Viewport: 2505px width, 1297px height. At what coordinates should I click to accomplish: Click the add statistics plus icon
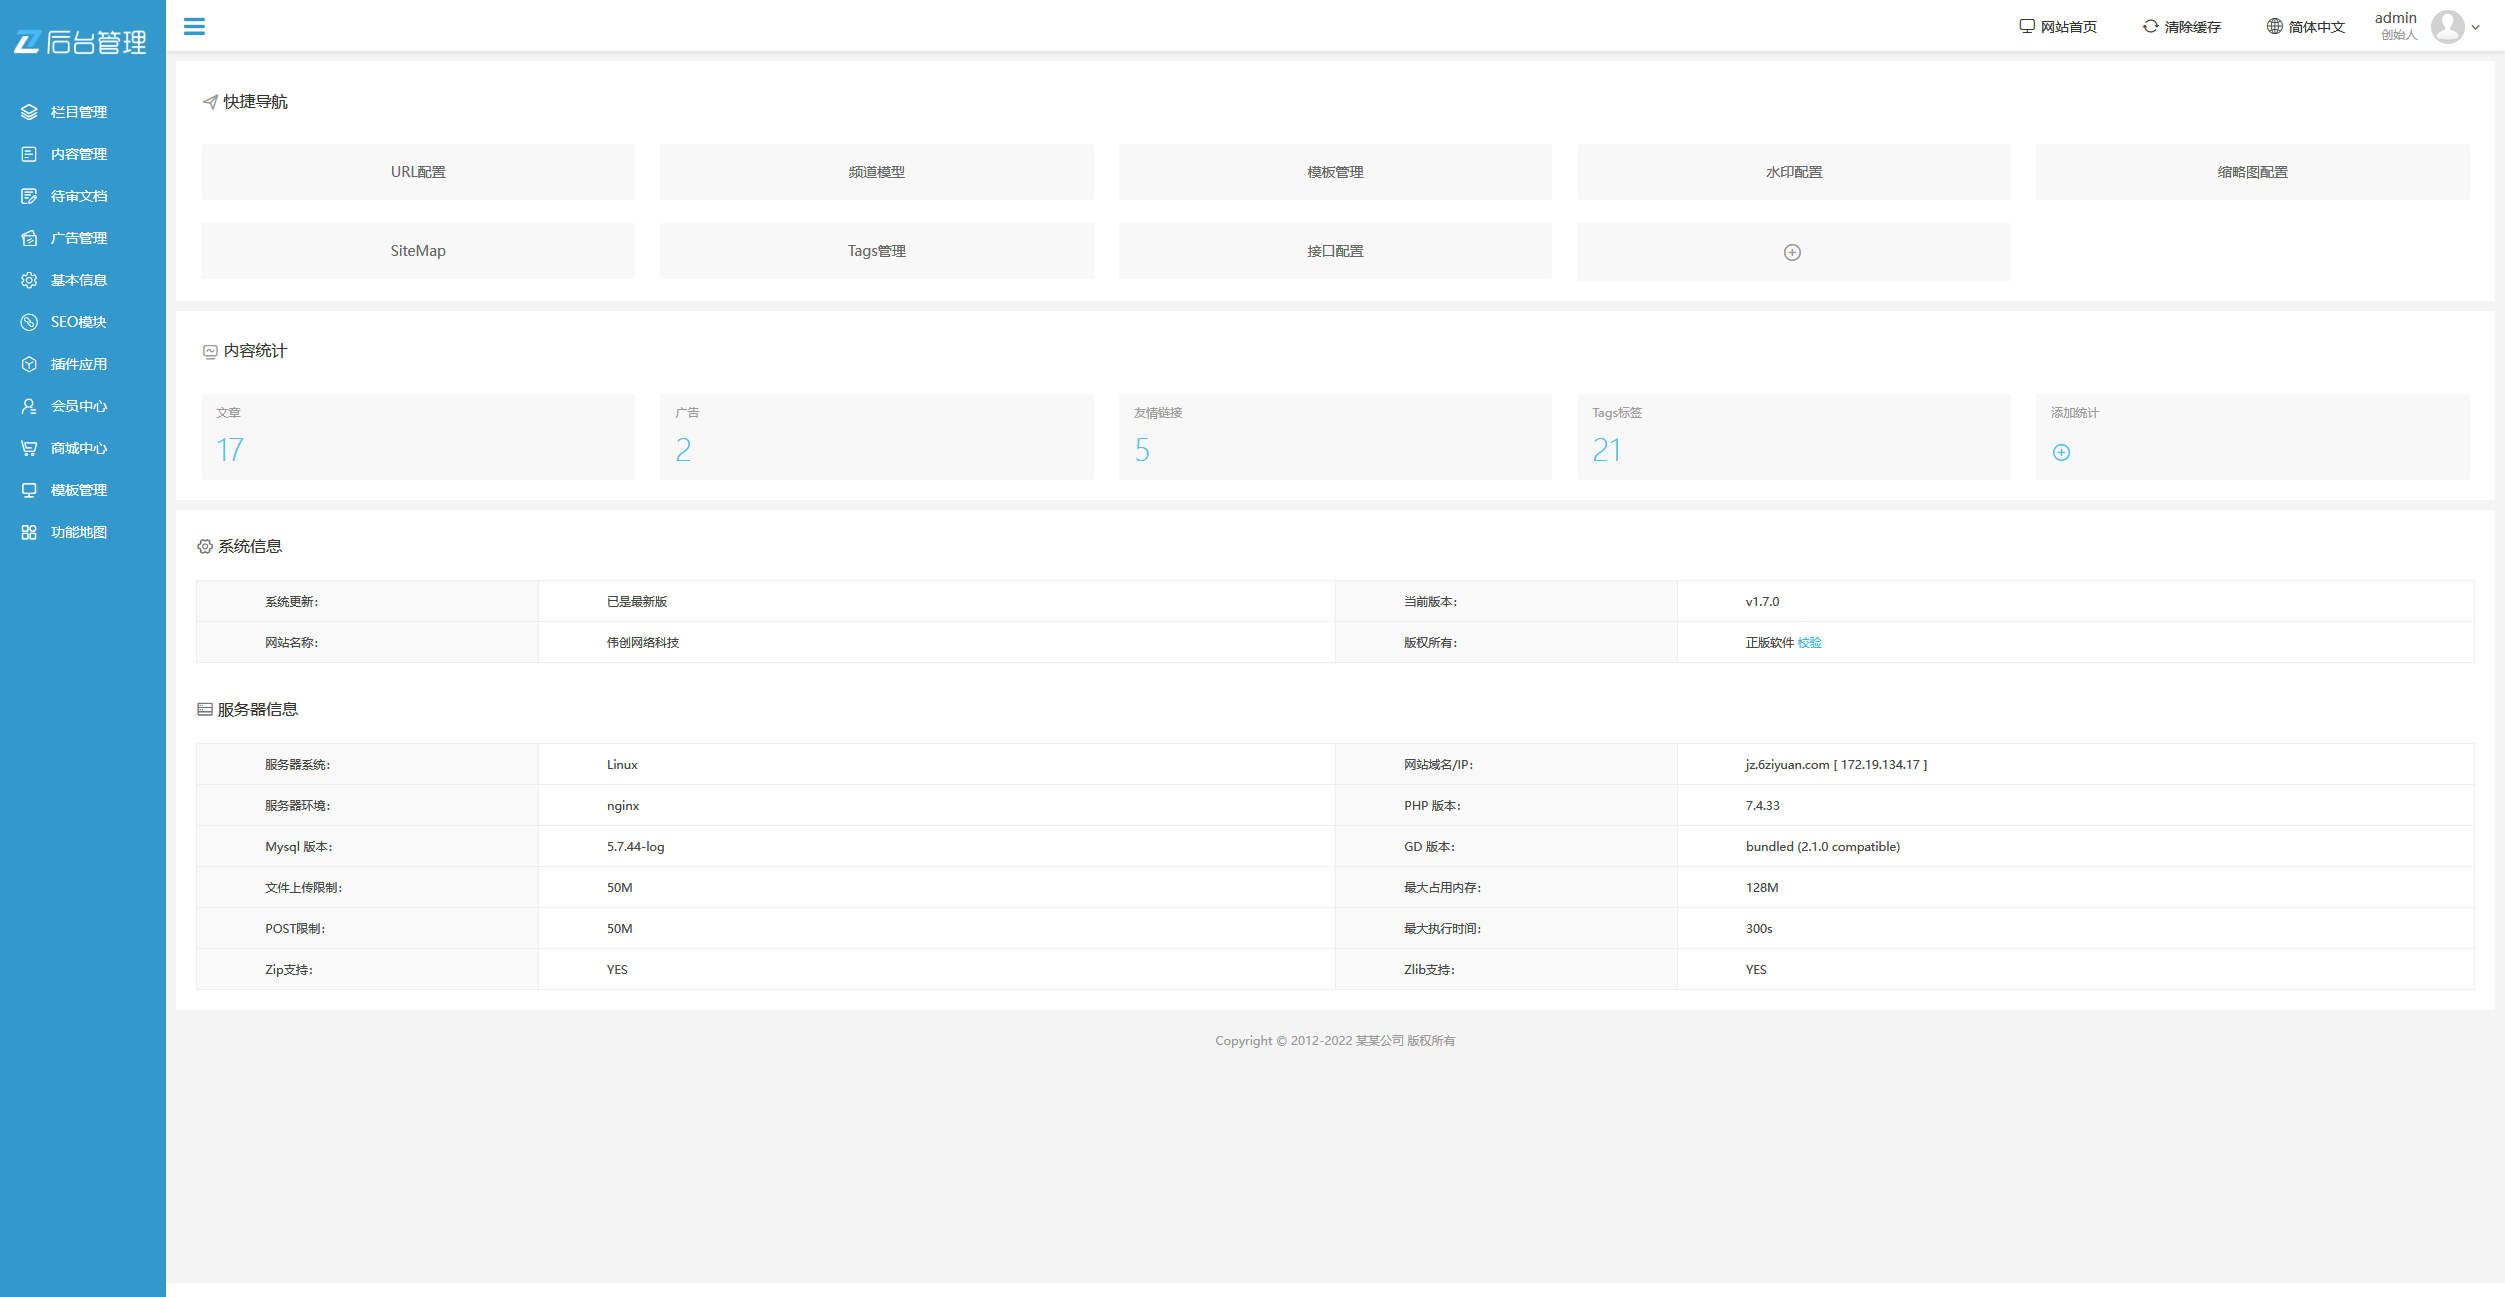[x=2061, y=452]
